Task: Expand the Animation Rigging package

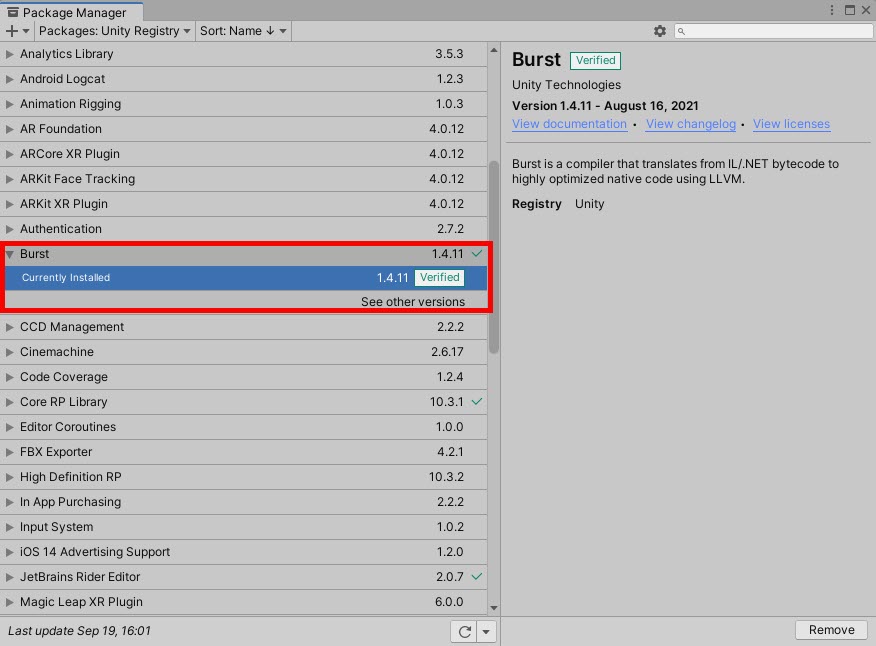Action: coord(9,104)
